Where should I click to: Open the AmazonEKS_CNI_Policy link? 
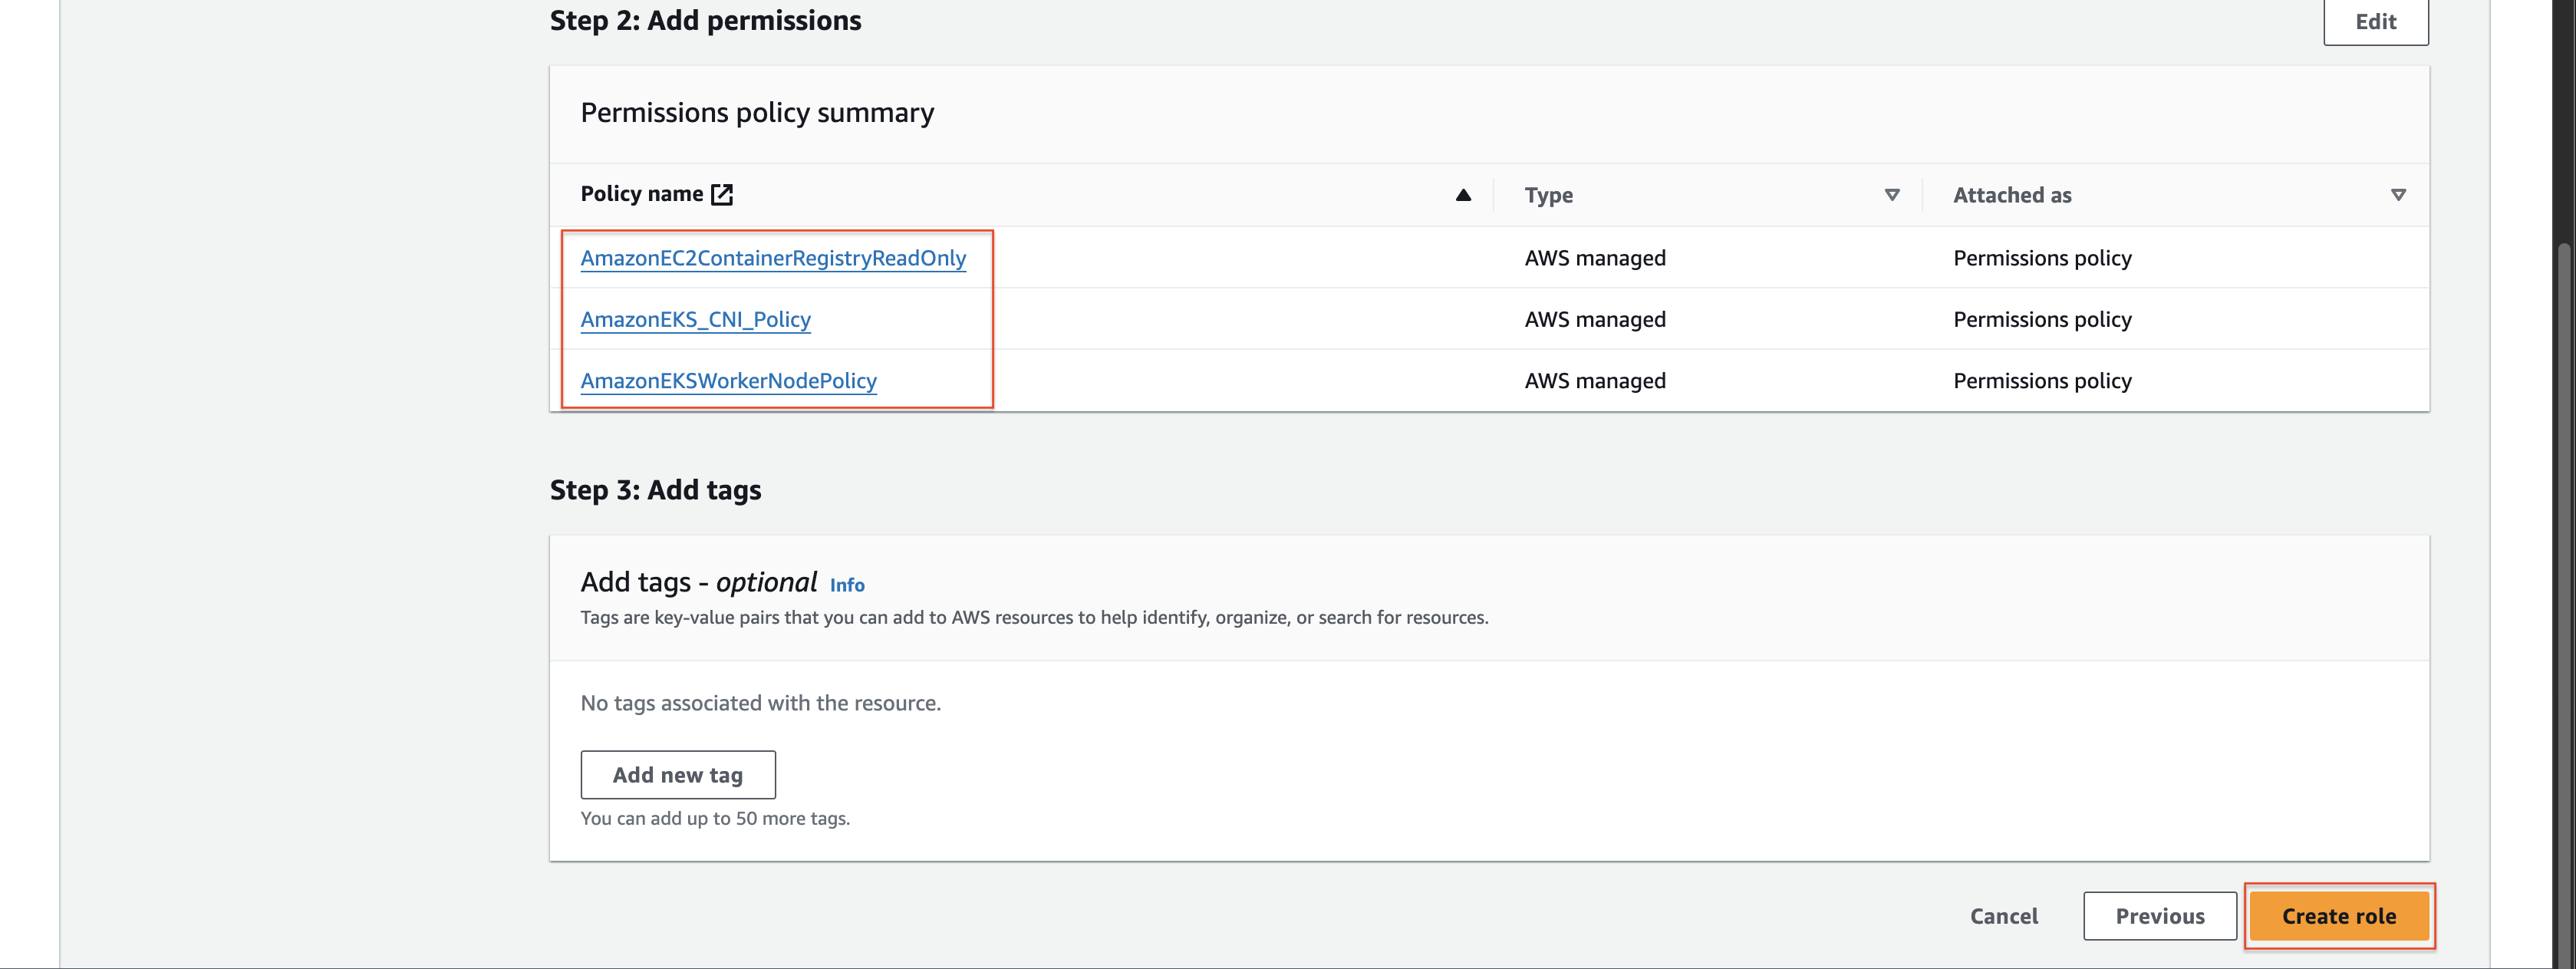click(x=695, y=319)
